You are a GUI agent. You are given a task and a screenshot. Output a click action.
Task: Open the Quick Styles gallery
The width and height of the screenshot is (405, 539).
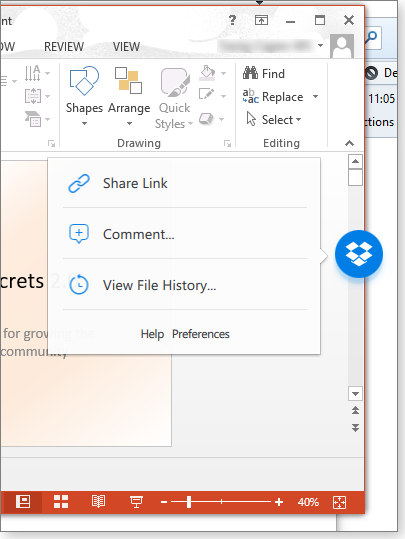[x=174, y=98]
